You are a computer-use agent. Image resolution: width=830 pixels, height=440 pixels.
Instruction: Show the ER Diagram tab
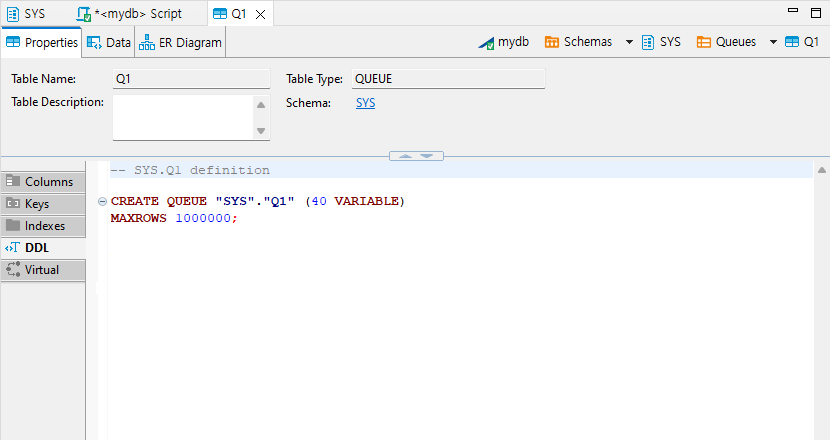pos(181,43)
